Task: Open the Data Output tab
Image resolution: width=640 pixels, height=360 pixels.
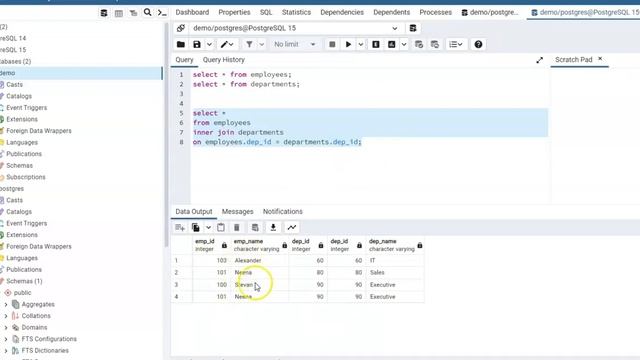Action: [194, 211]
